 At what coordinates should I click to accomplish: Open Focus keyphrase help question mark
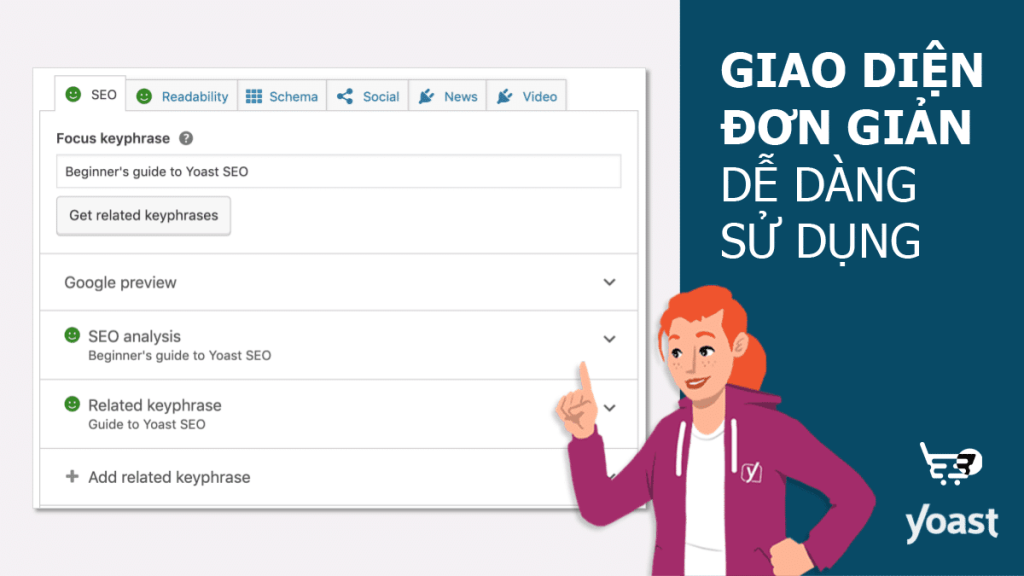point(186,138)
